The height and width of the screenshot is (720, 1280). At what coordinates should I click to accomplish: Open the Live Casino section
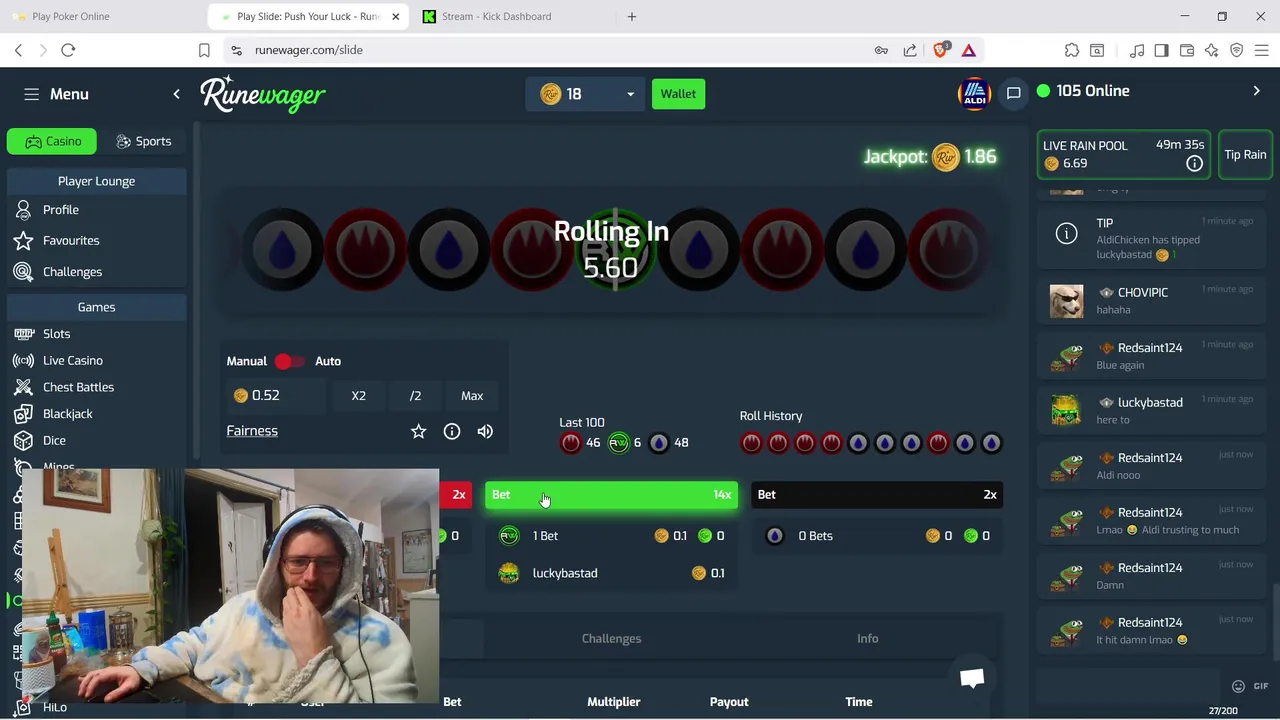[73, 361]
